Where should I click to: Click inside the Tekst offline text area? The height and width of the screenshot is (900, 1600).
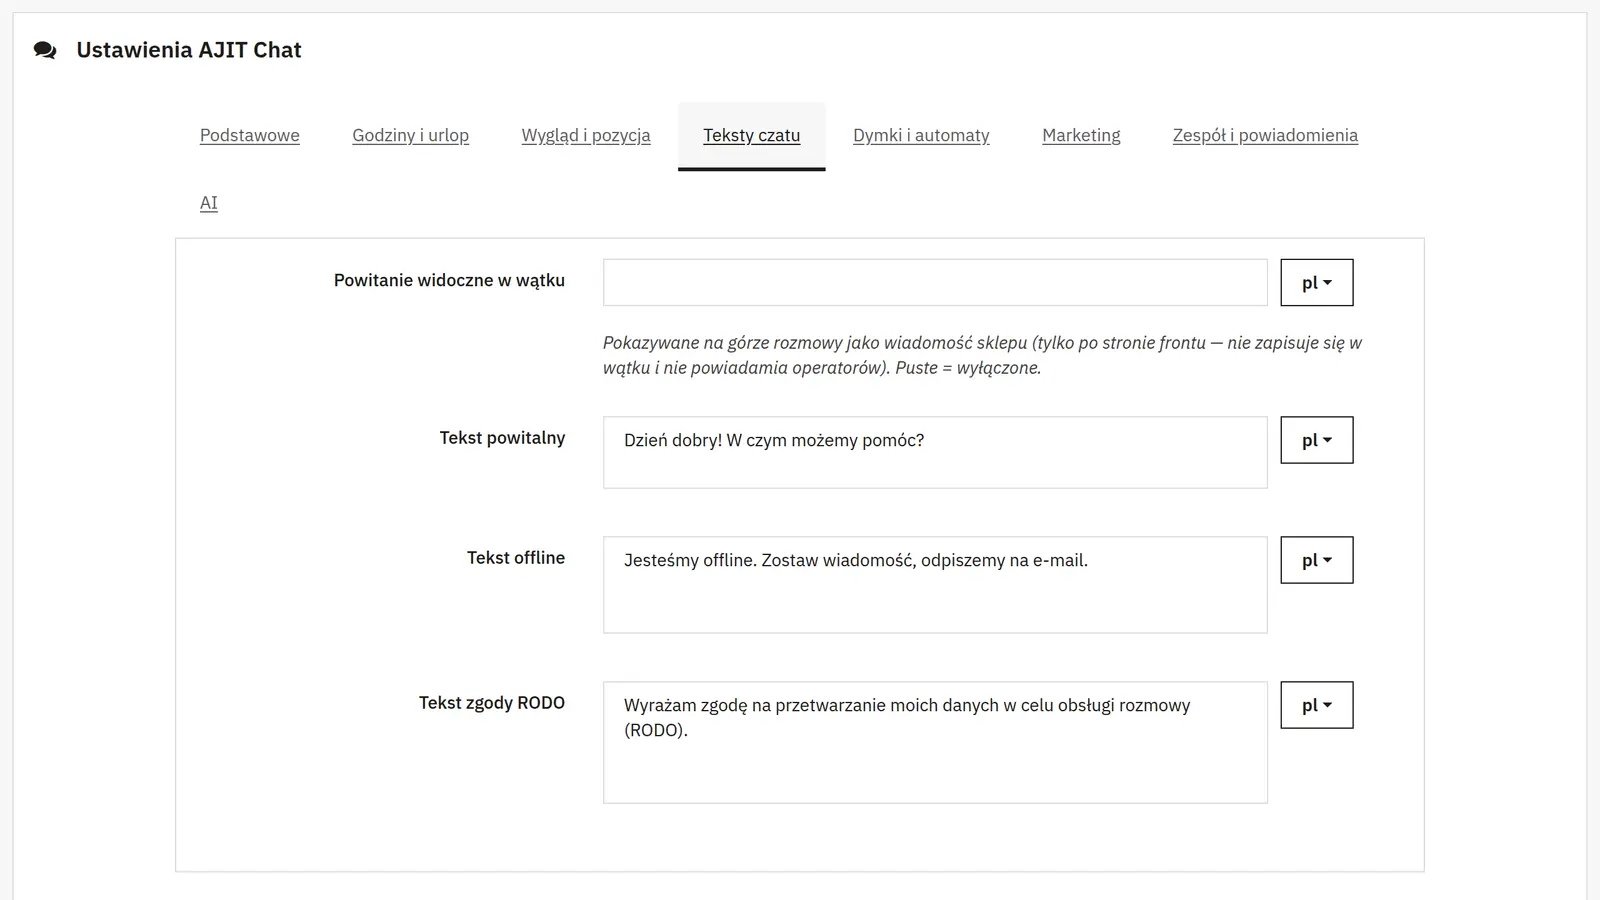[x=935, y=585]
